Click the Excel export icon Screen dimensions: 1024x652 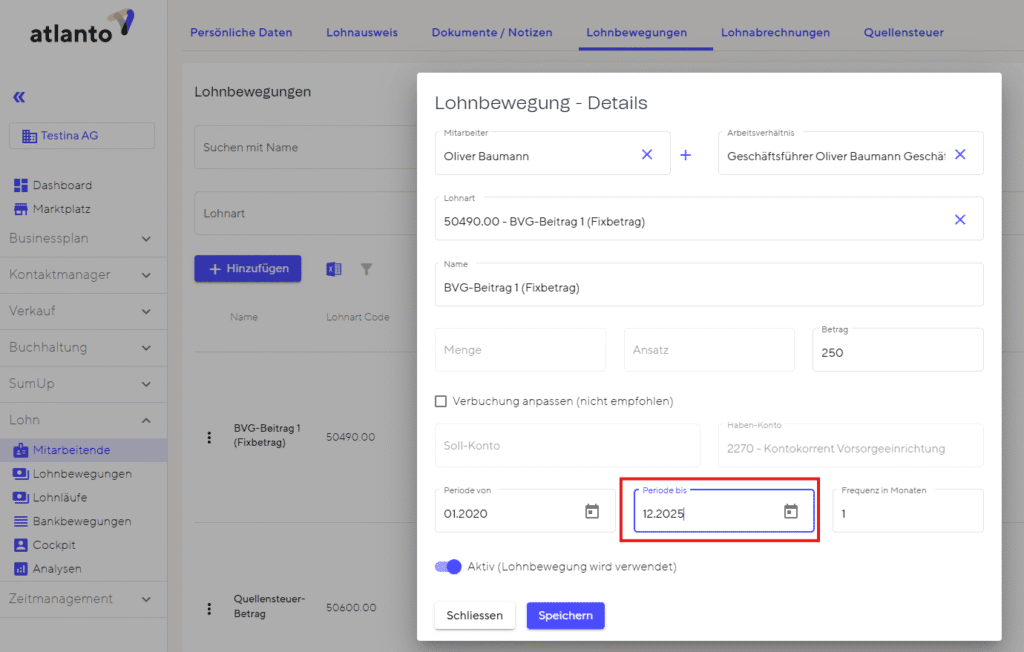334,269
